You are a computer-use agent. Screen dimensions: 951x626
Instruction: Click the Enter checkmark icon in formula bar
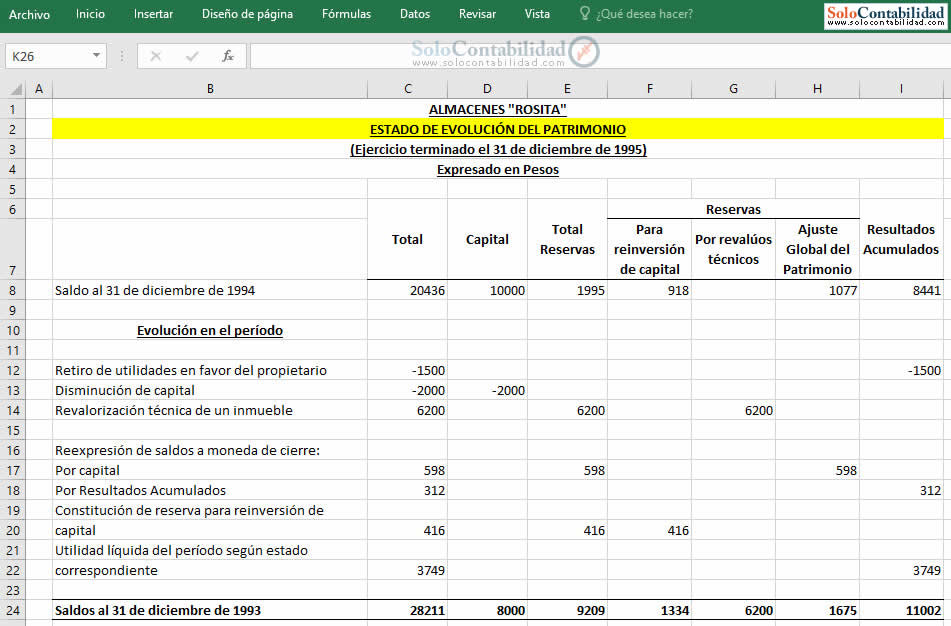point(192,56)
